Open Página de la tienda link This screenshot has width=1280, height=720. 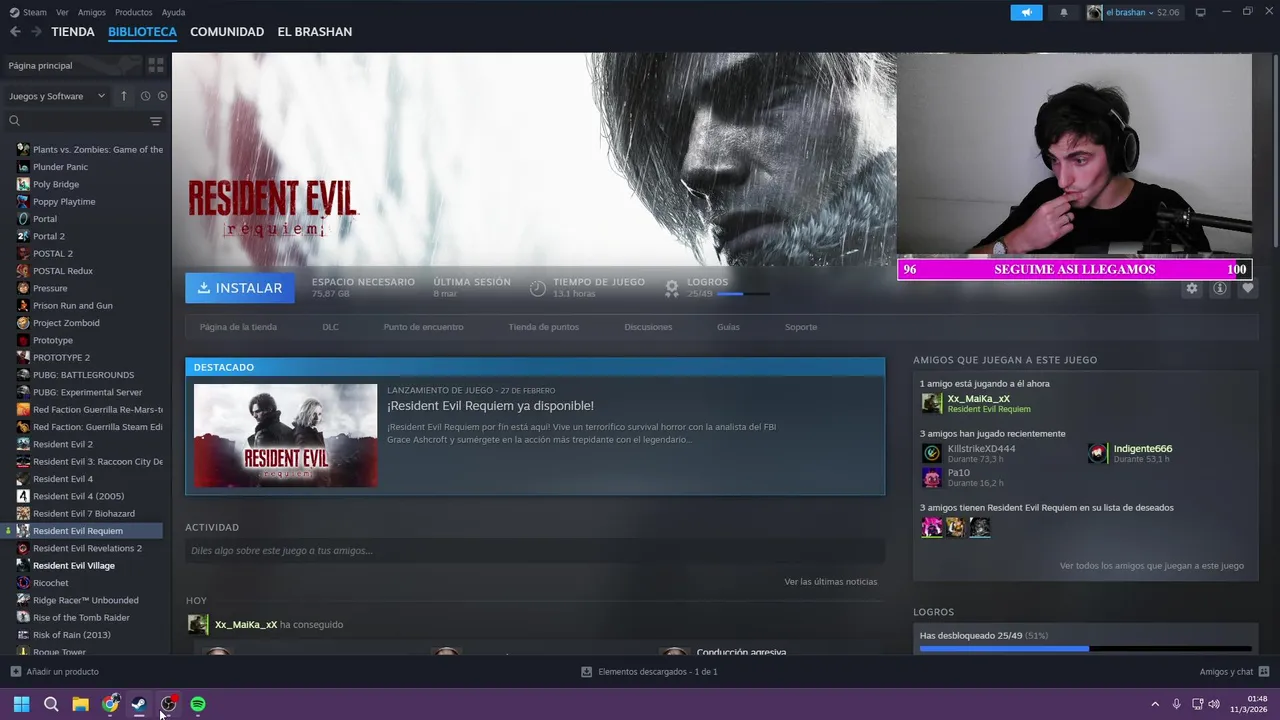click(238, 327)
